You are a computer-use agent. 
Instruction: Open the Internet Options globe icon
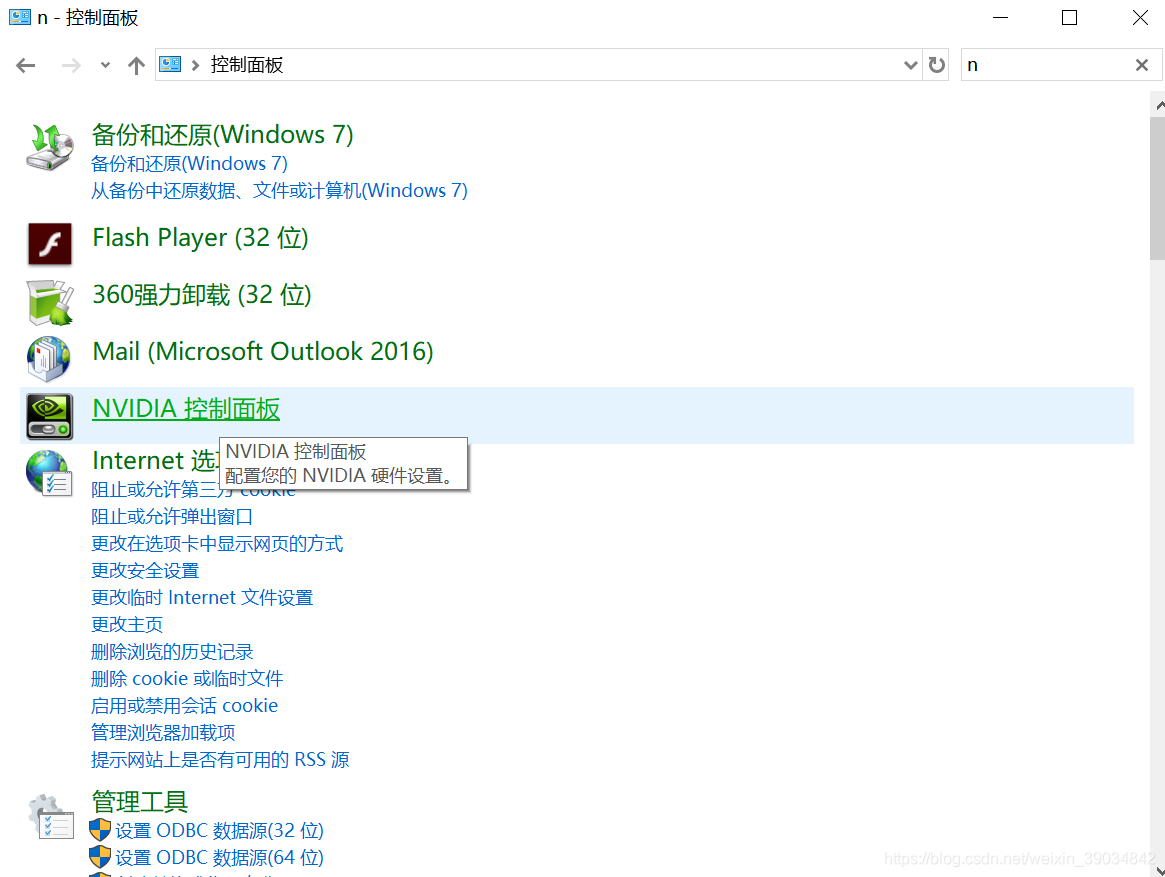(x=49, y=473)
